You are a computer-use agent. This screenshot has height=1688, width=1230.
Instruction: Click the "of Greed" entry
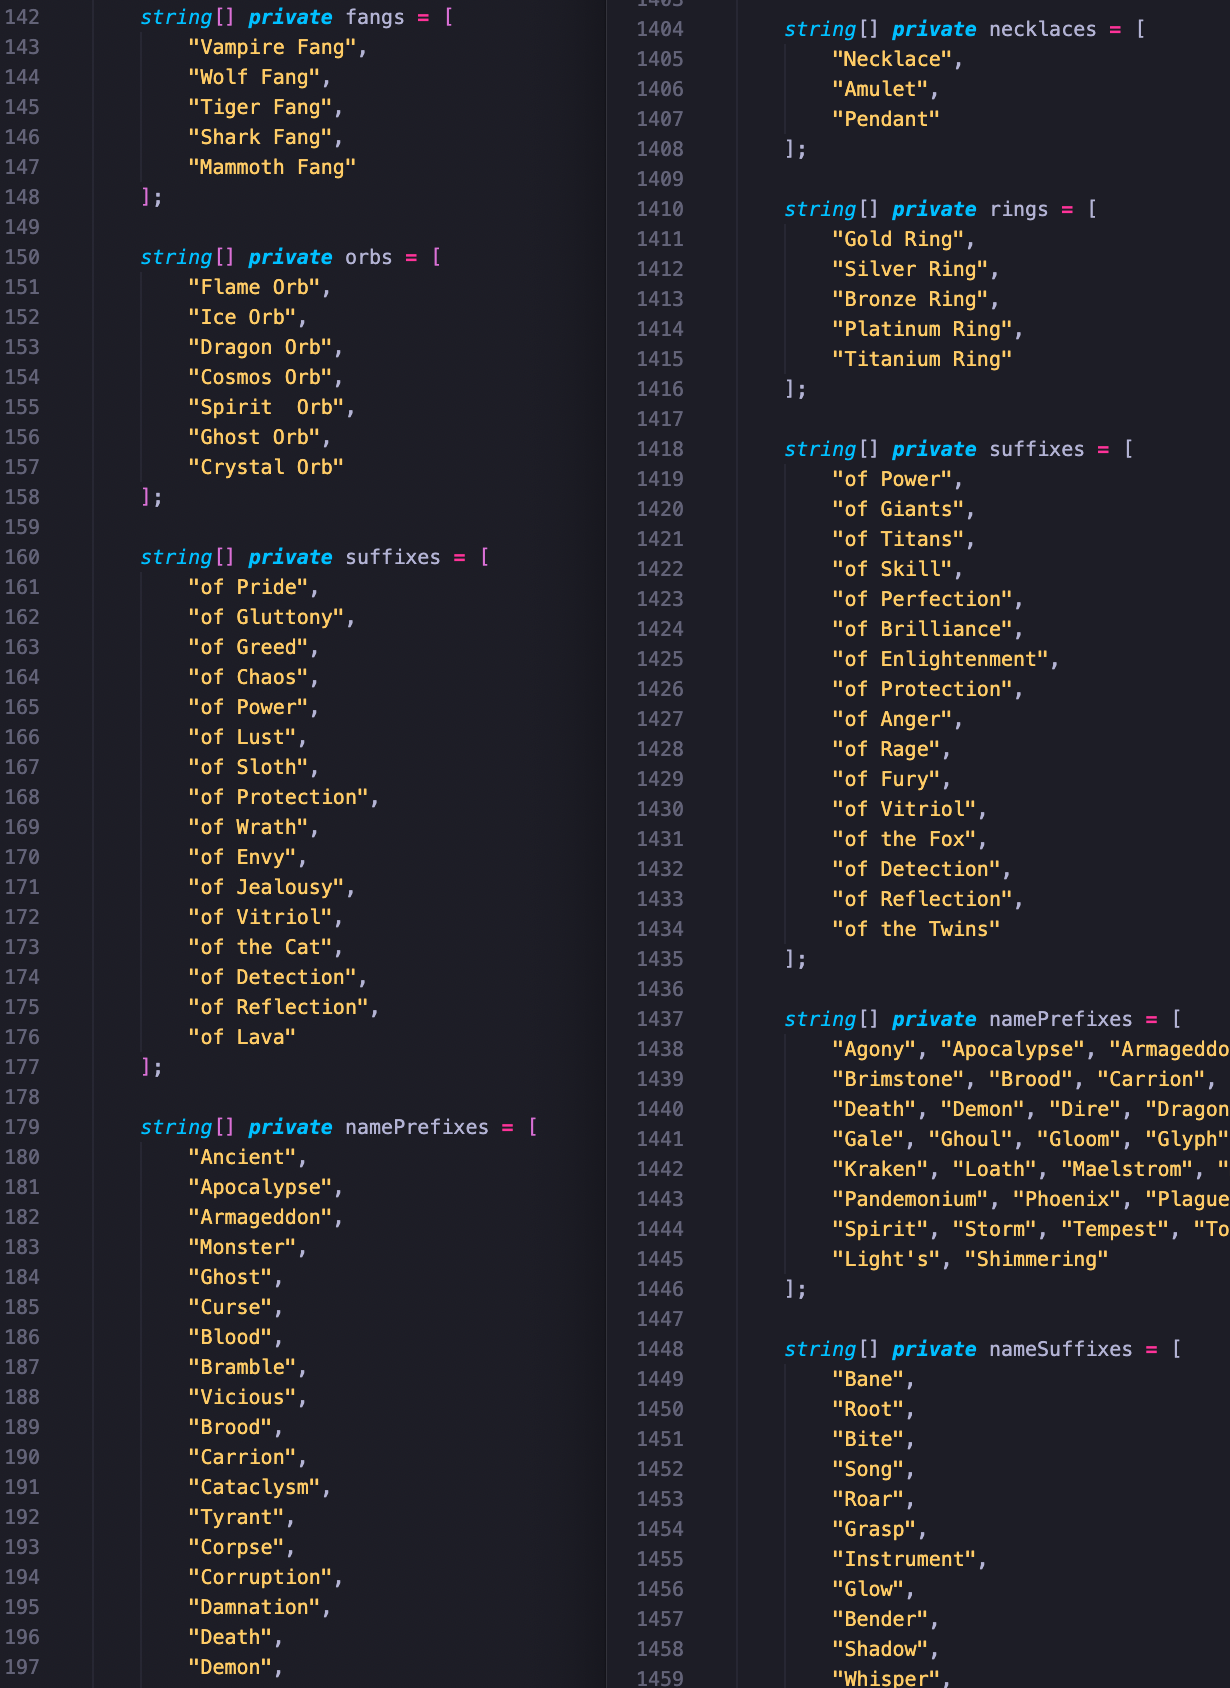248,647
